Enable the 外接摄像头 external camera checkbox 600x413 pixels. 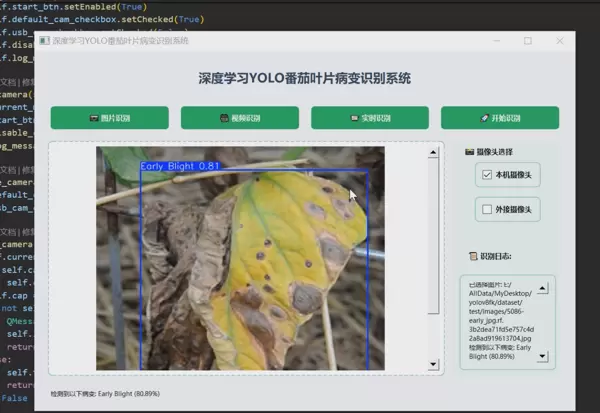488,209
